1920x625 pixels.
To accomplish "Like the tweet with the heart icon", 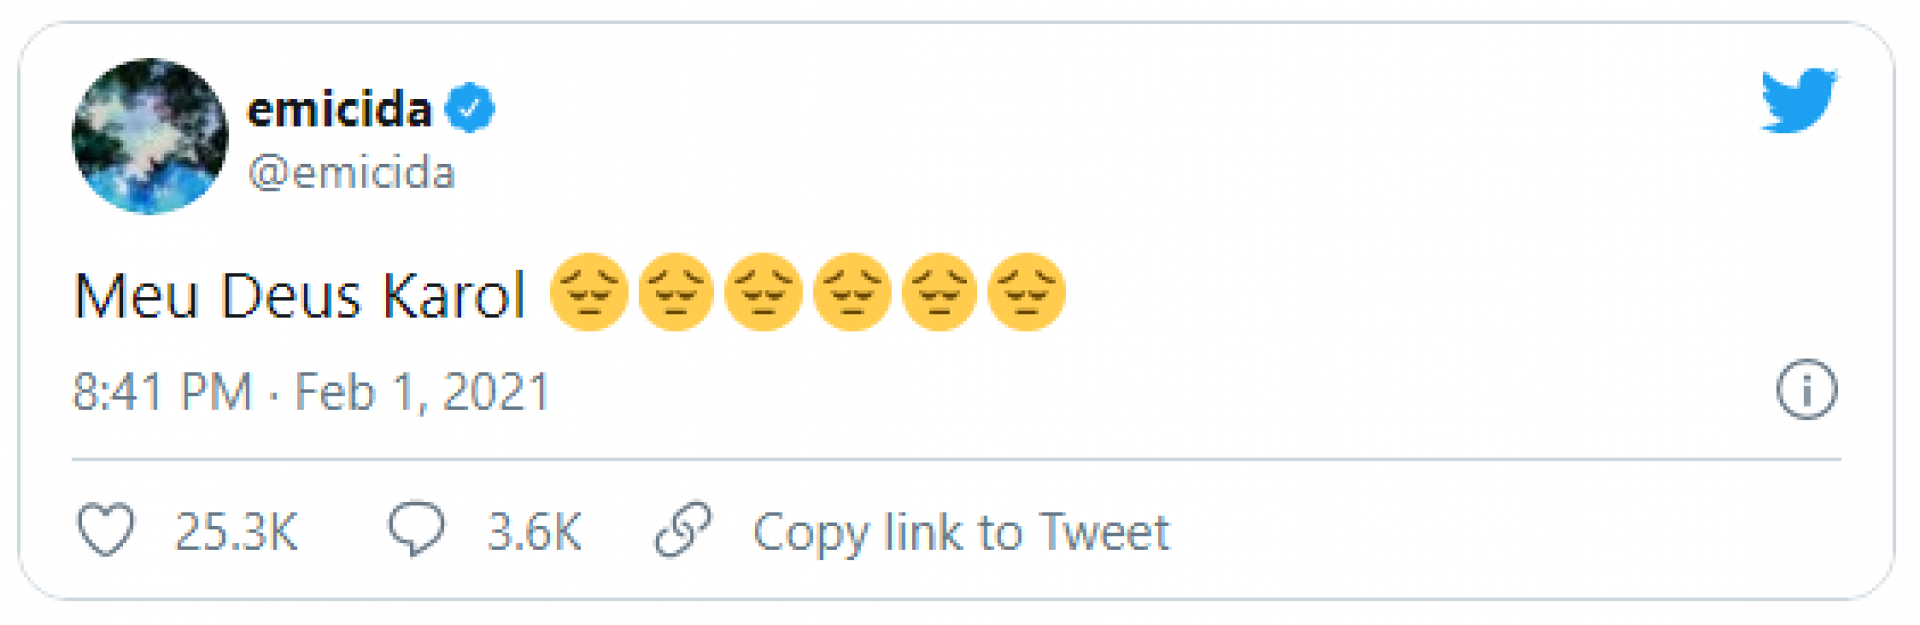I will click(106, 530).
